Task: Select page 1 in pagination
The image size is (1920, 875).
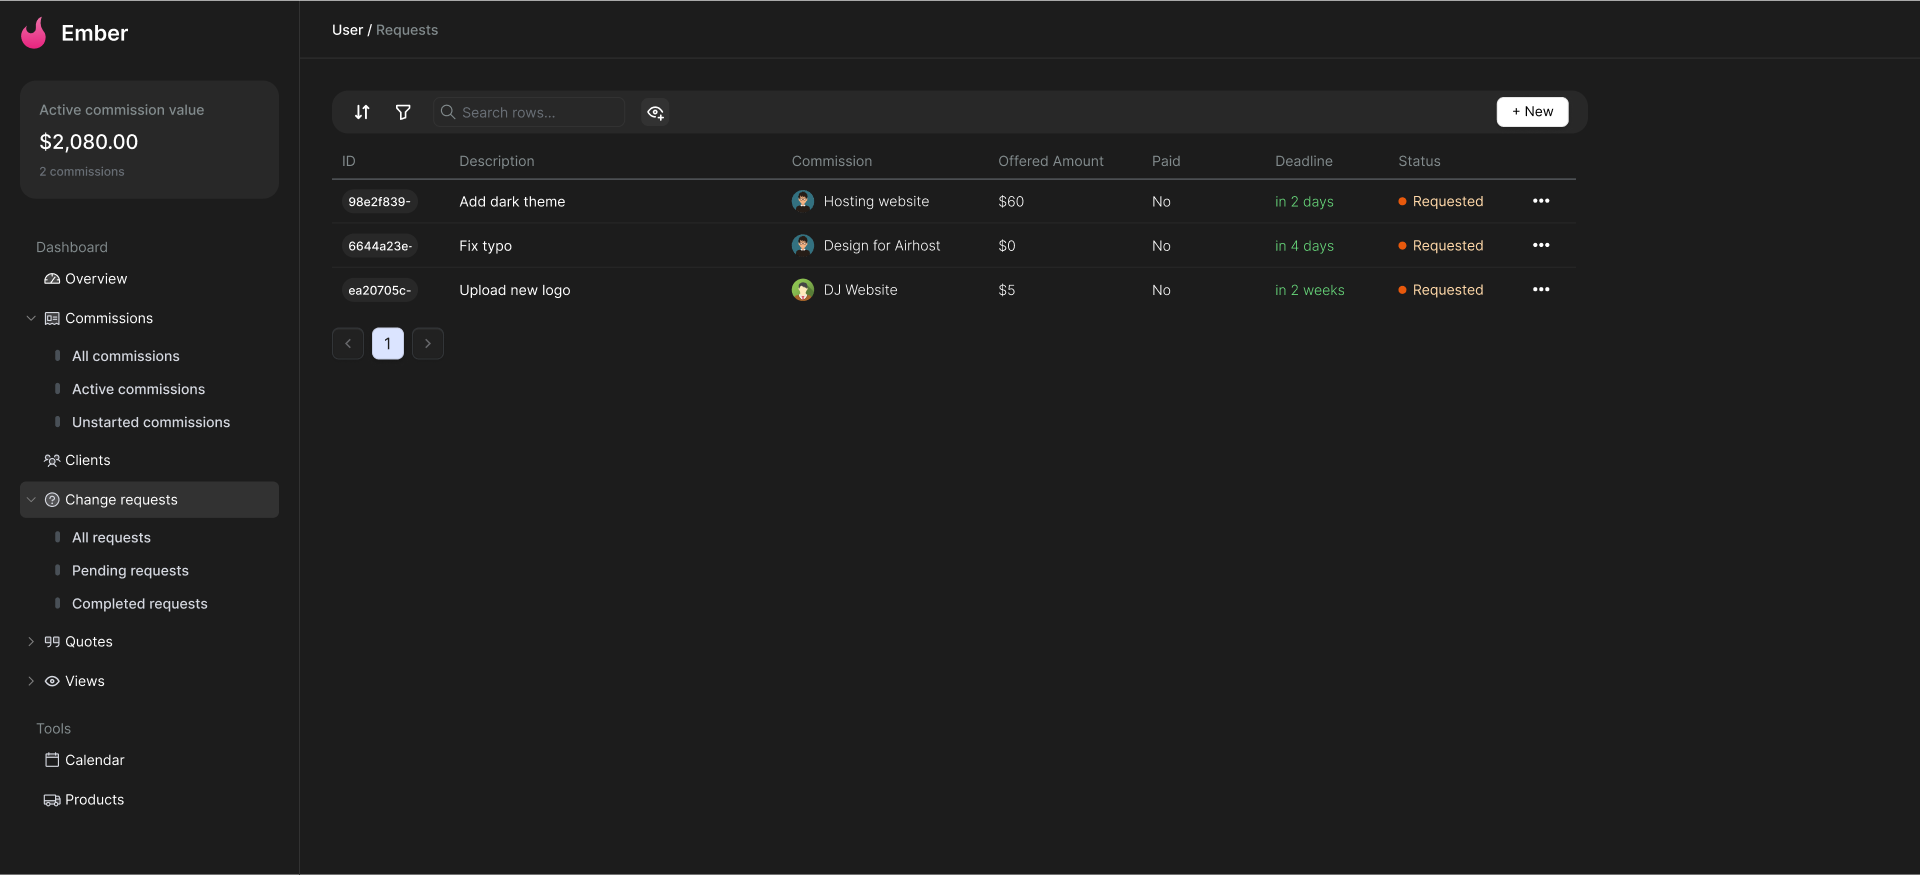Action: point(388,343)
